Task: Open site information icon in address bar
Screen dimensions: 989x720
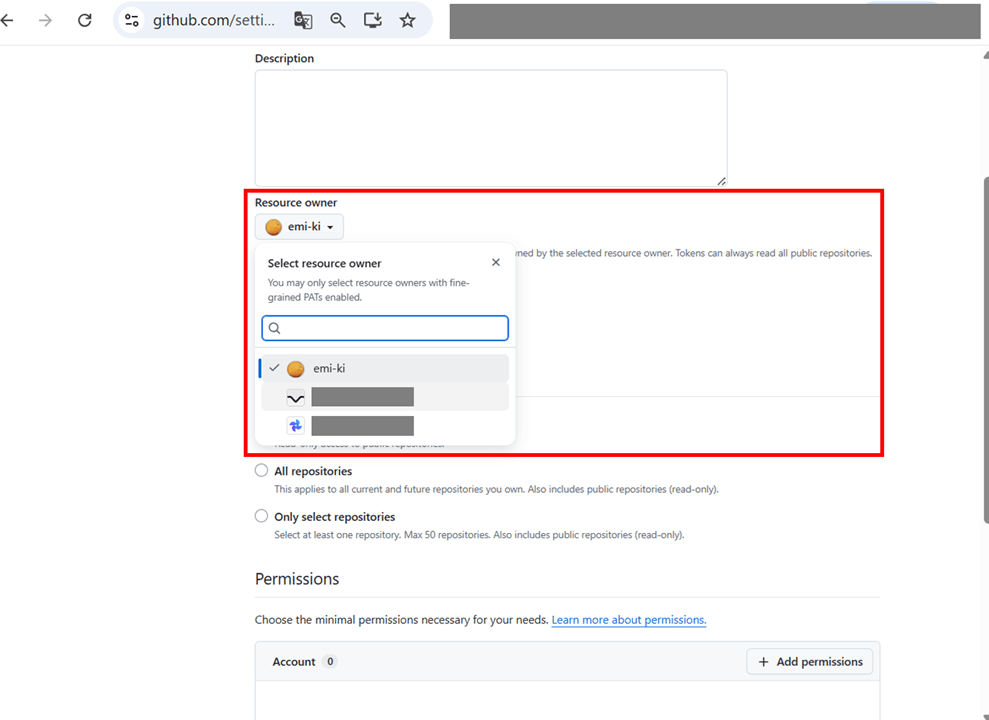Action: click(132, 20)
